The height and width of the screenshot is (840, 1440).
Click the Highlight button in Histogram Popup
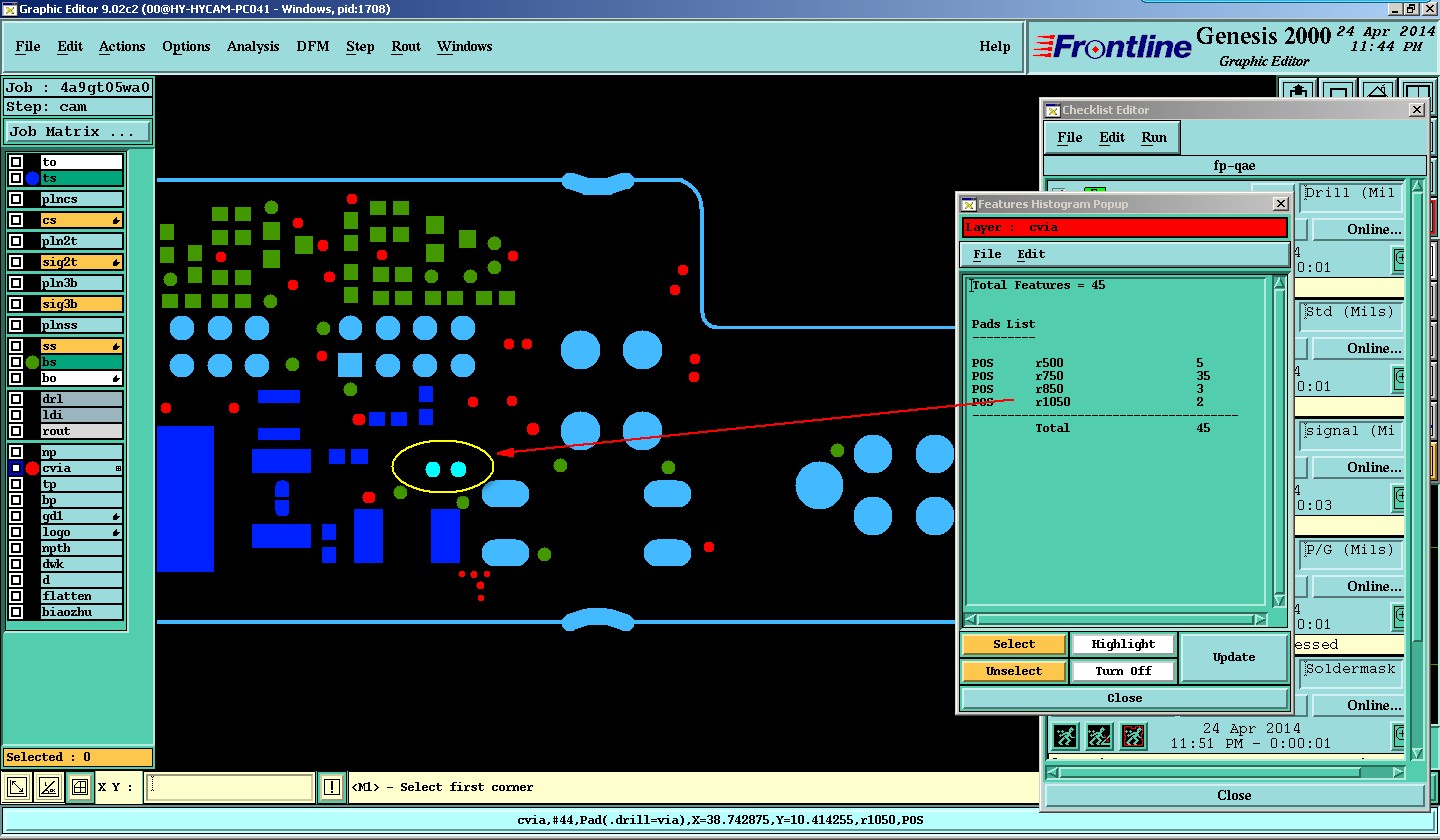coord(1123,644)
